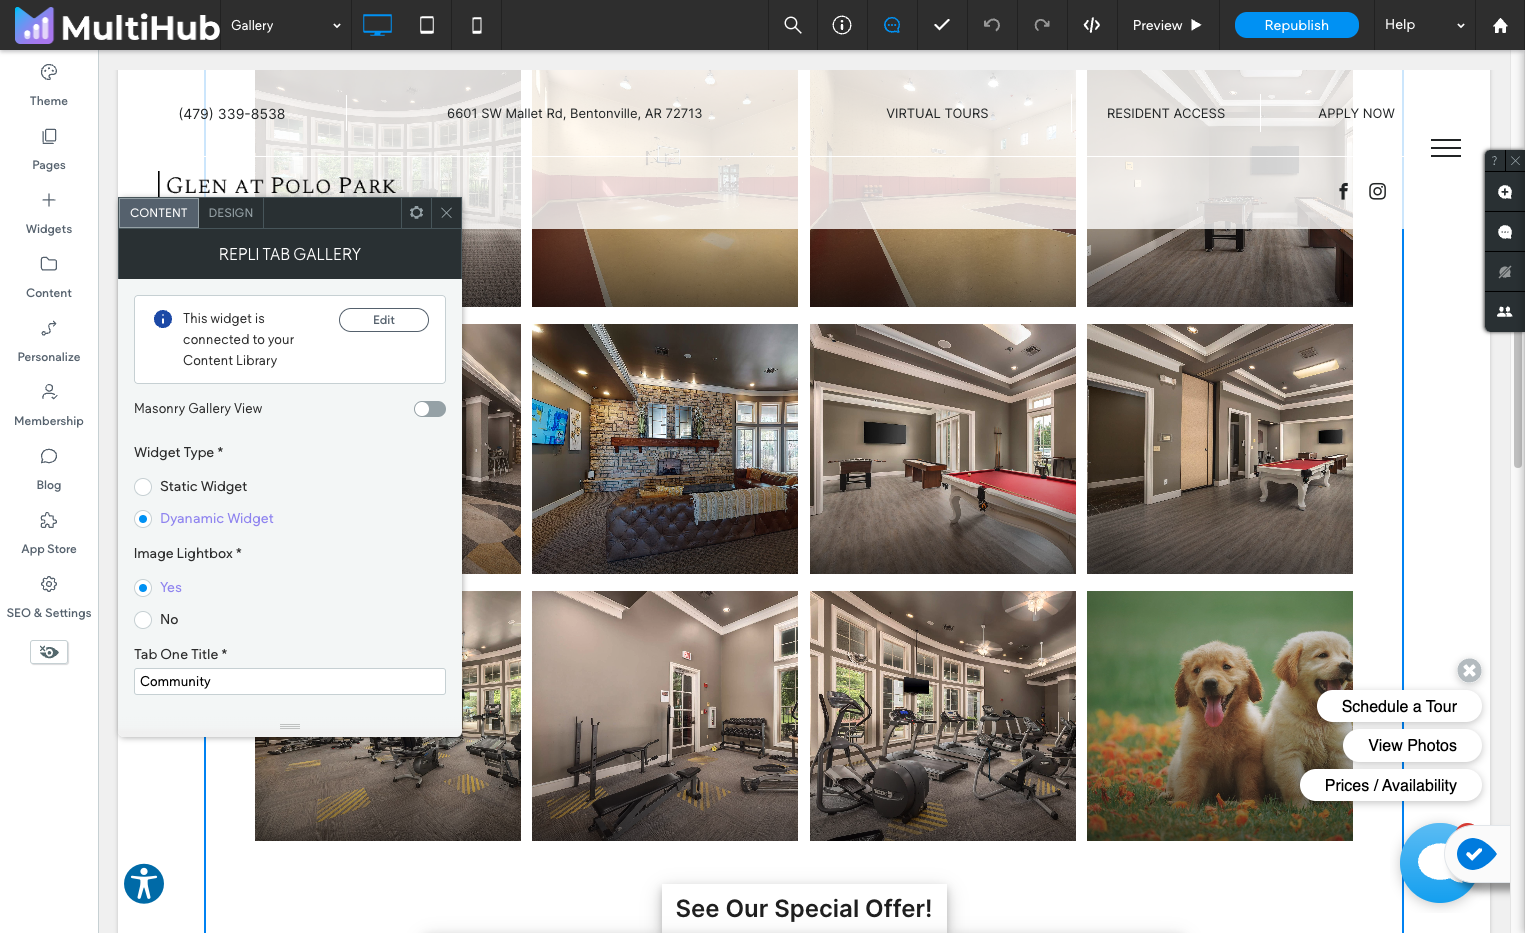Click the Schedule a Tour button
1525x933 pixels.
click(1399, 706)
